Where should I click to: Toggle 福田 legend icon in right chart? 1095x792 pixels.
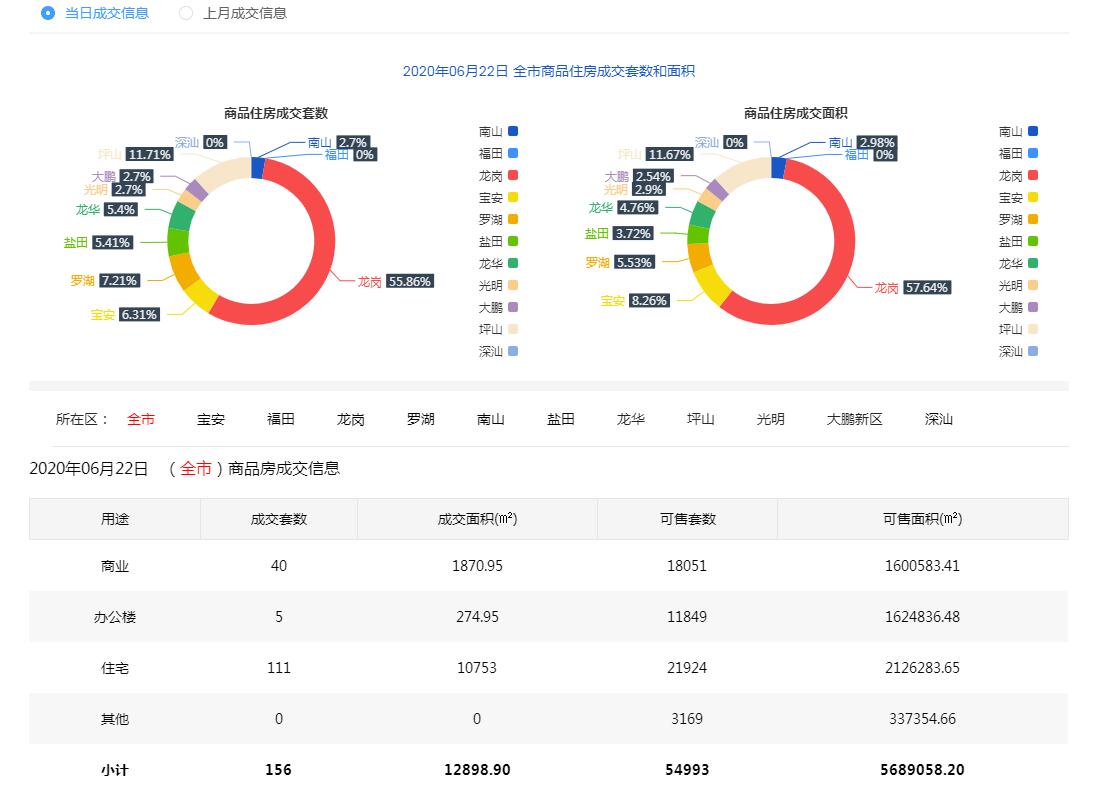[x=1033, y=153]
